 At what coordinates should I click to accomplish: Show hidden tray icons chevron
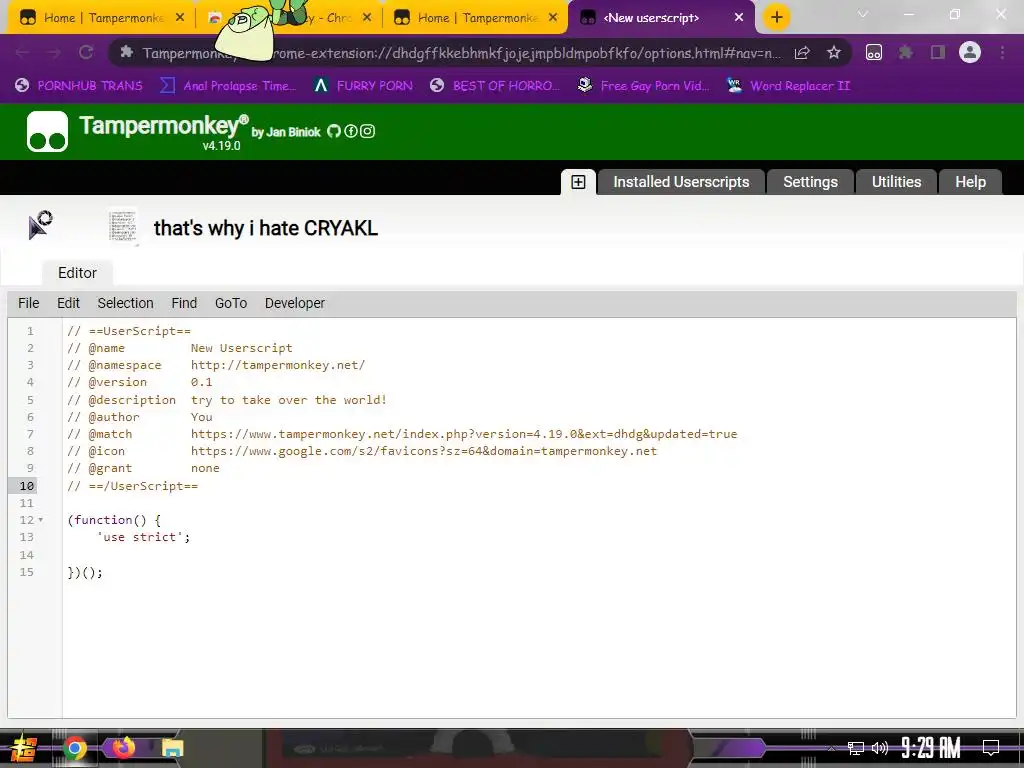pyautogui.click(x=831, y=748)
